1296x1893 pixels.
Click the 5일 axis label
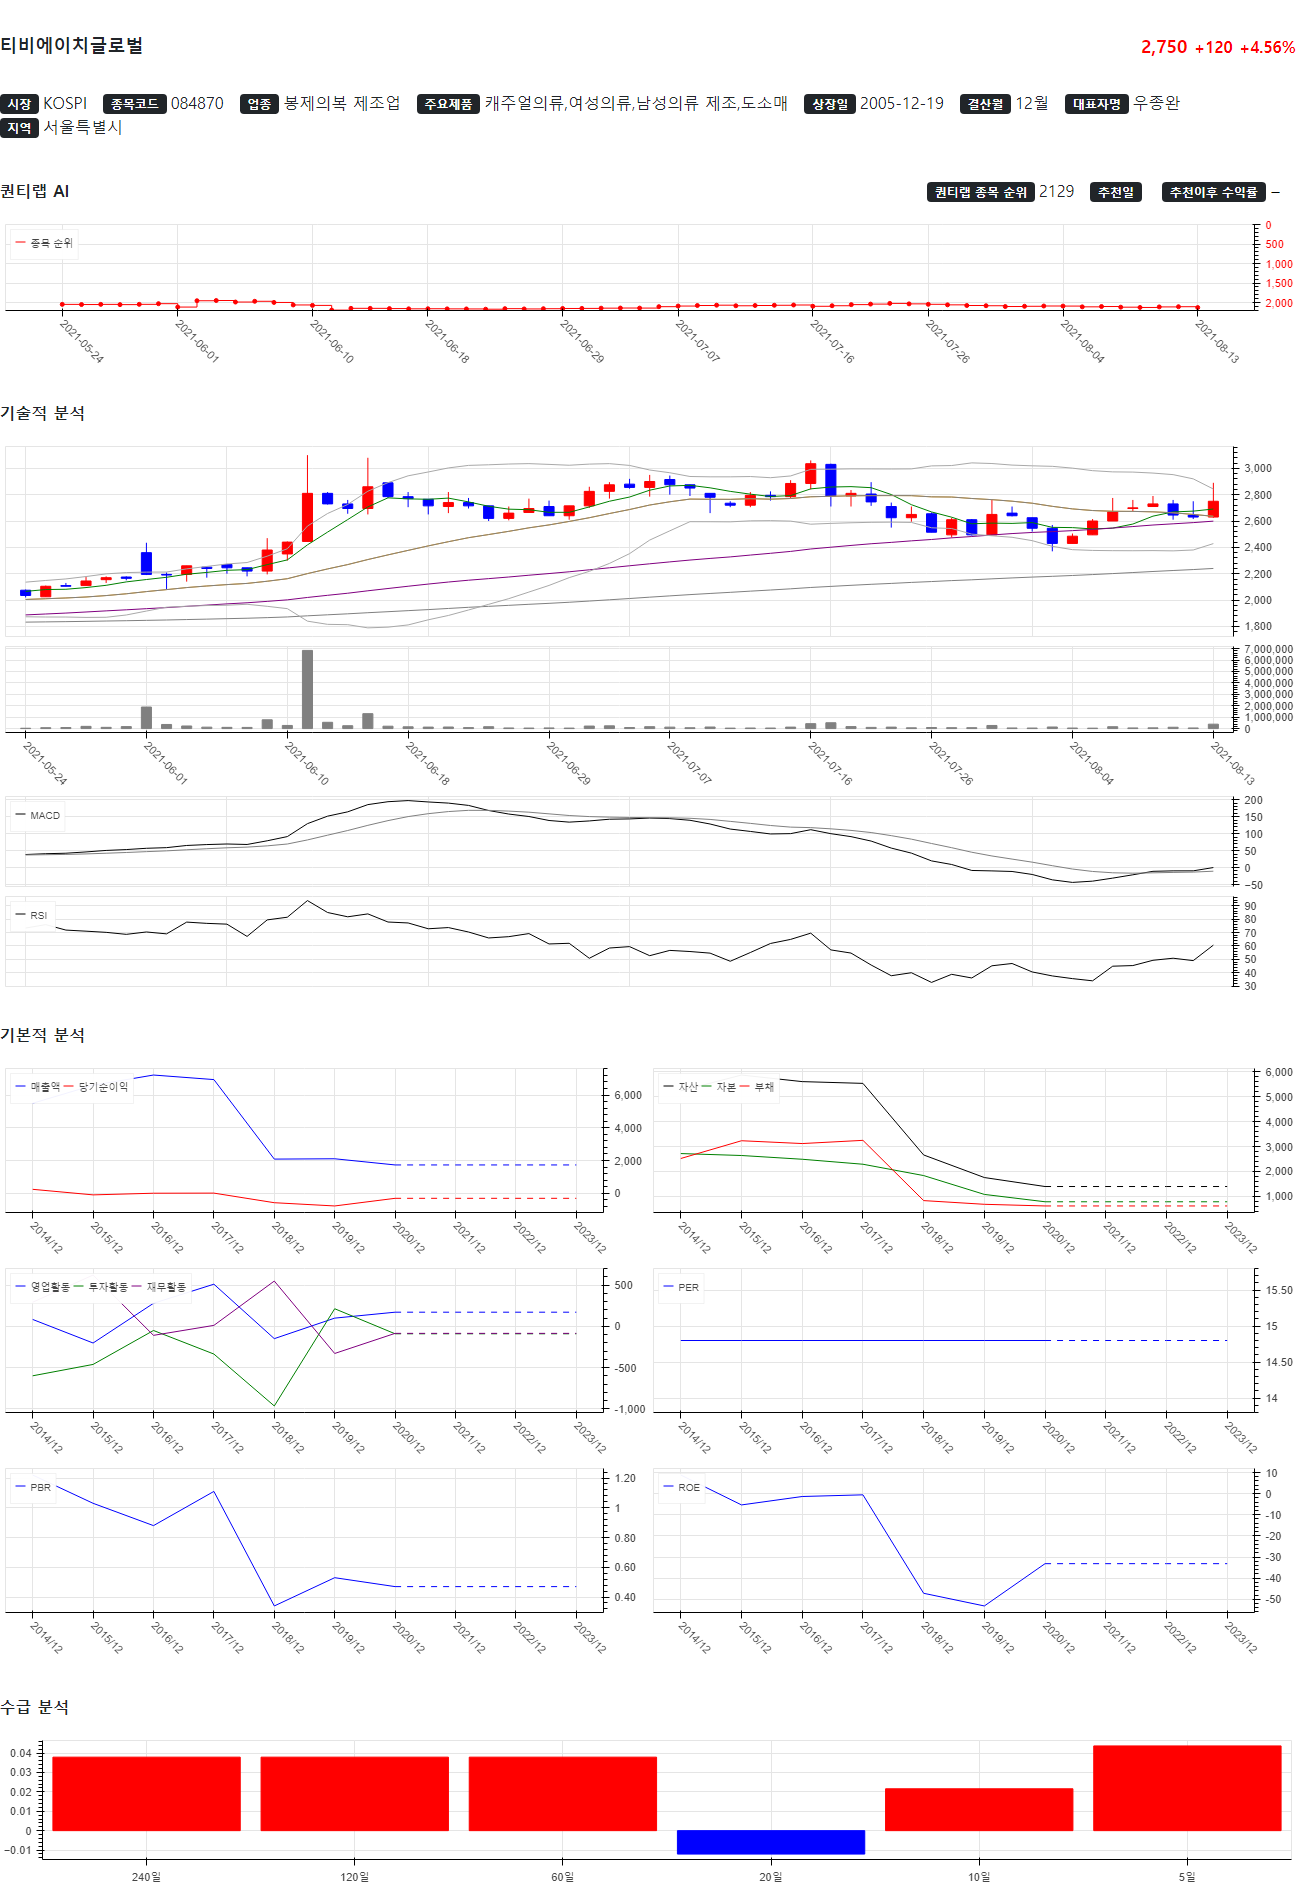point(1187,1877)
